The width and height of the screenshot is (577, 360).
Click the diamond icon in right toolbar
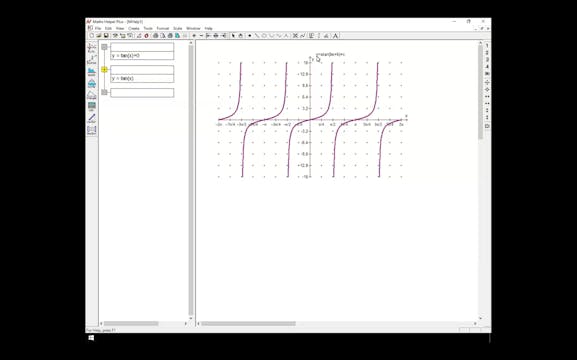click(x=487, y=89)
